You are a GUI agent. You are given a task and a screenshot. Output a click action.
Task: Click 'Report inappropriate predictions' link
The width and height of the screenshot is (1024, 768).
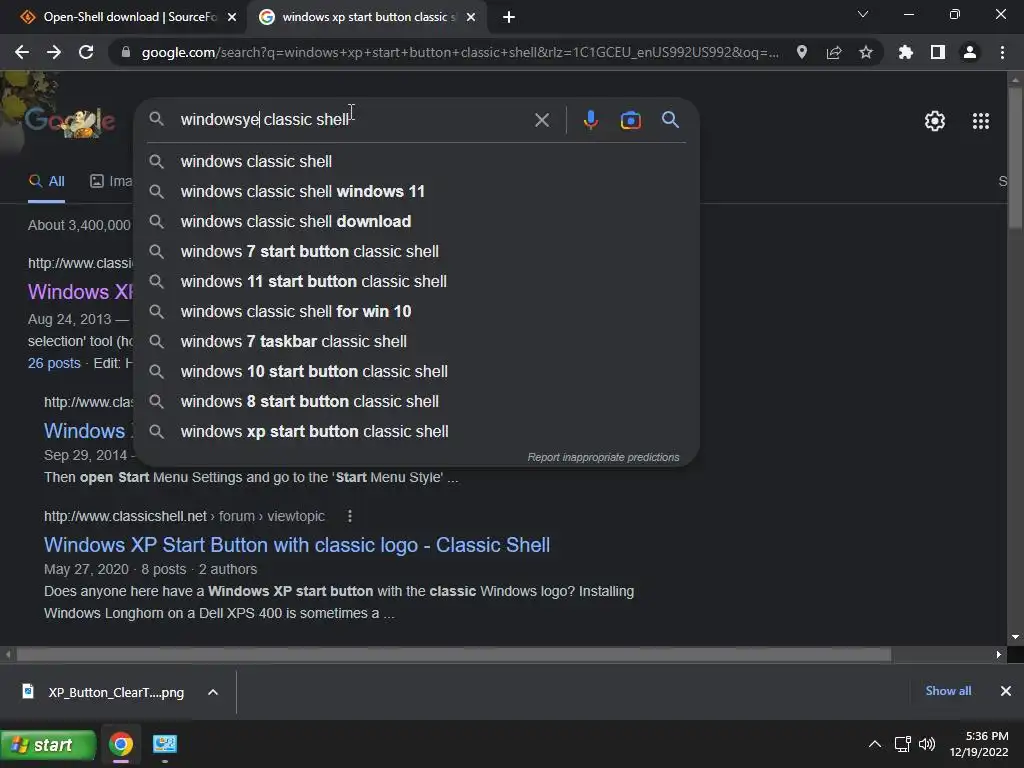(603, 457)
